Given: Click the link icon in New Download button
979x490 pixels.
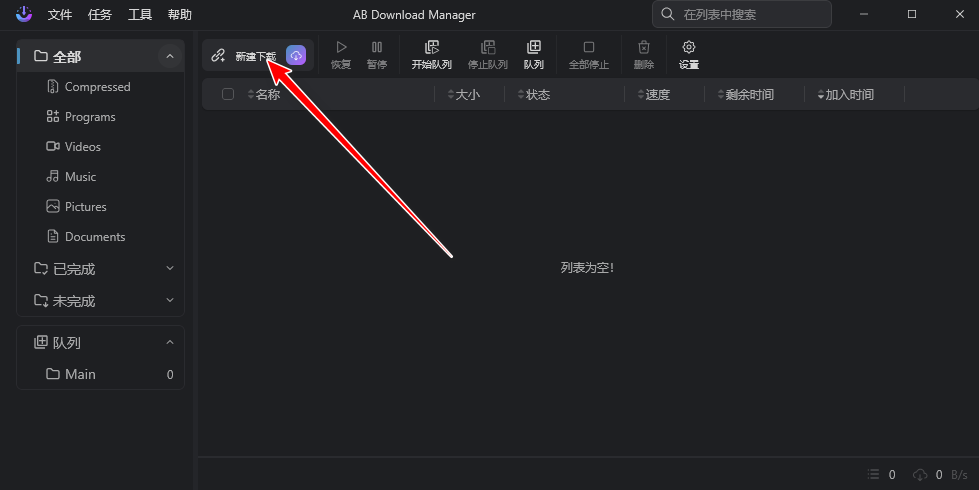Looking at the screenshot, I should (x=218, y=55).
